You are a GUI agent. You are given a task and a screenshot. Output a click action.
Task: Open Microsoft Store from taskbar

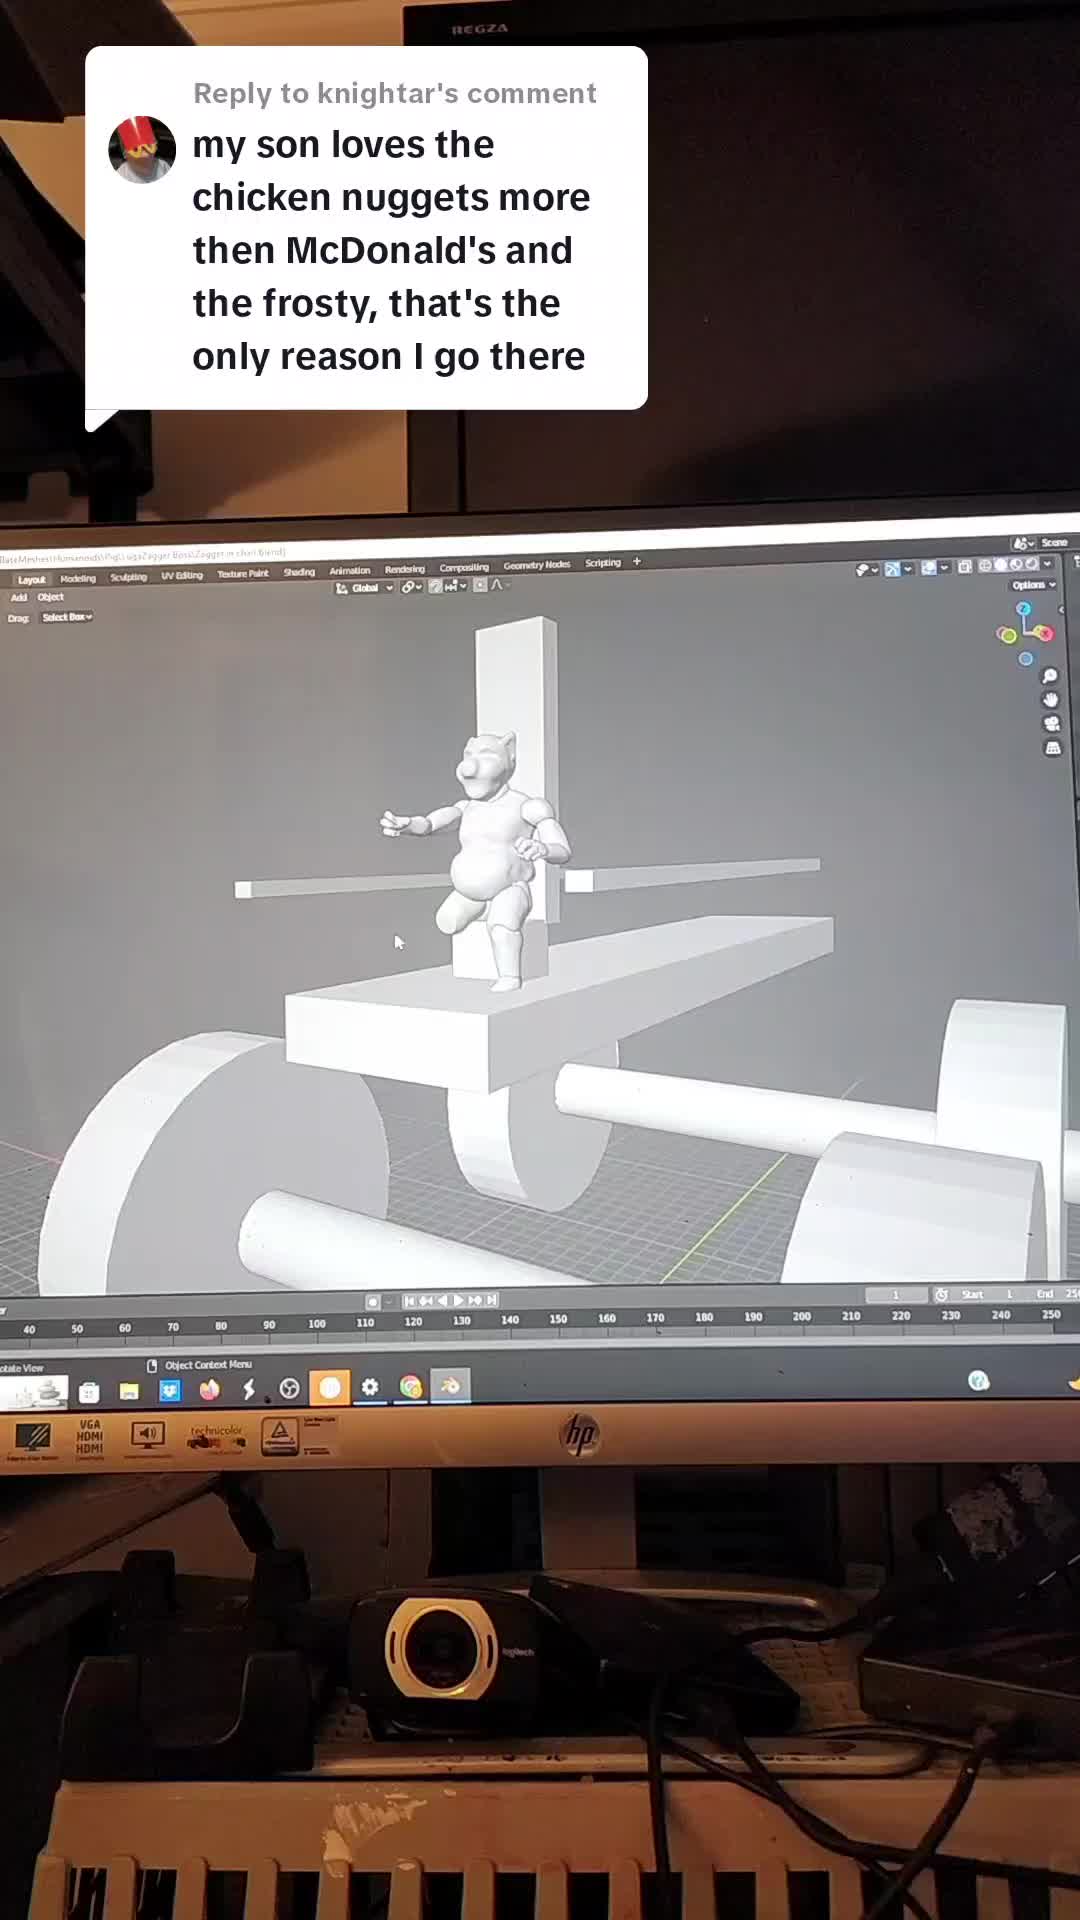click(89, 1392)
